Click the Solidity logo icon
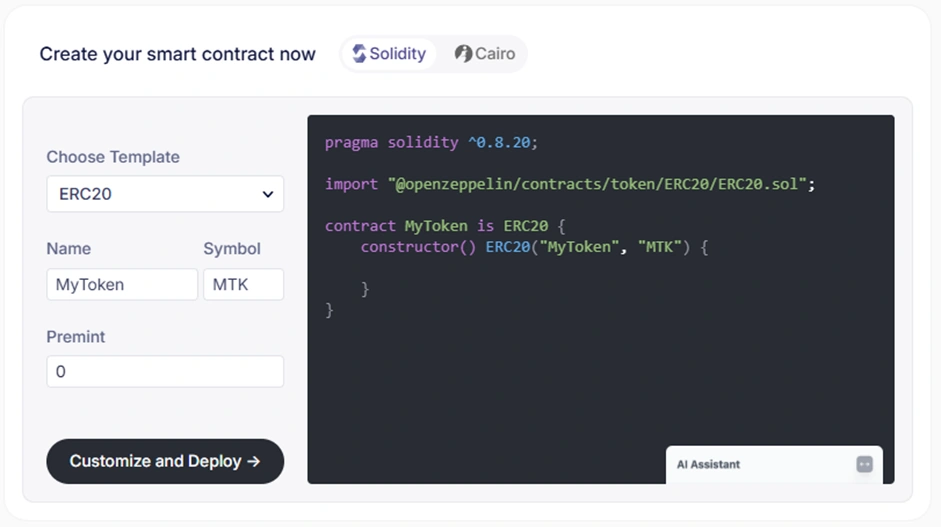Image resolution: width=941 pixels, height=527 pixels. (x=359, y=54)
